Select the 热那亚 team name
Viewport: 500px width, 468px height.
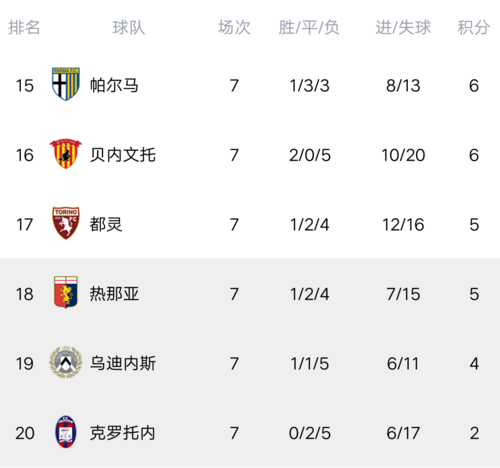114,294
